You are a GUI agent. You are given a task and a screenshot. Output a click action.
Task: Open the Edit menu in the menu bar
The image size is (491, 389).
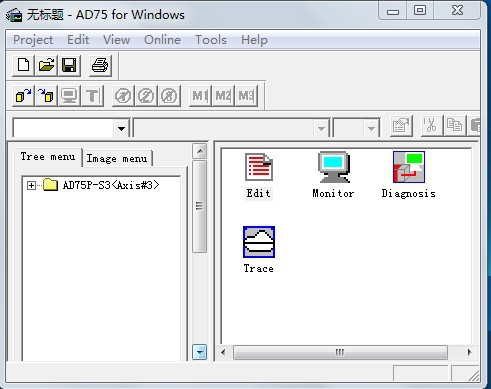point(78,40)
